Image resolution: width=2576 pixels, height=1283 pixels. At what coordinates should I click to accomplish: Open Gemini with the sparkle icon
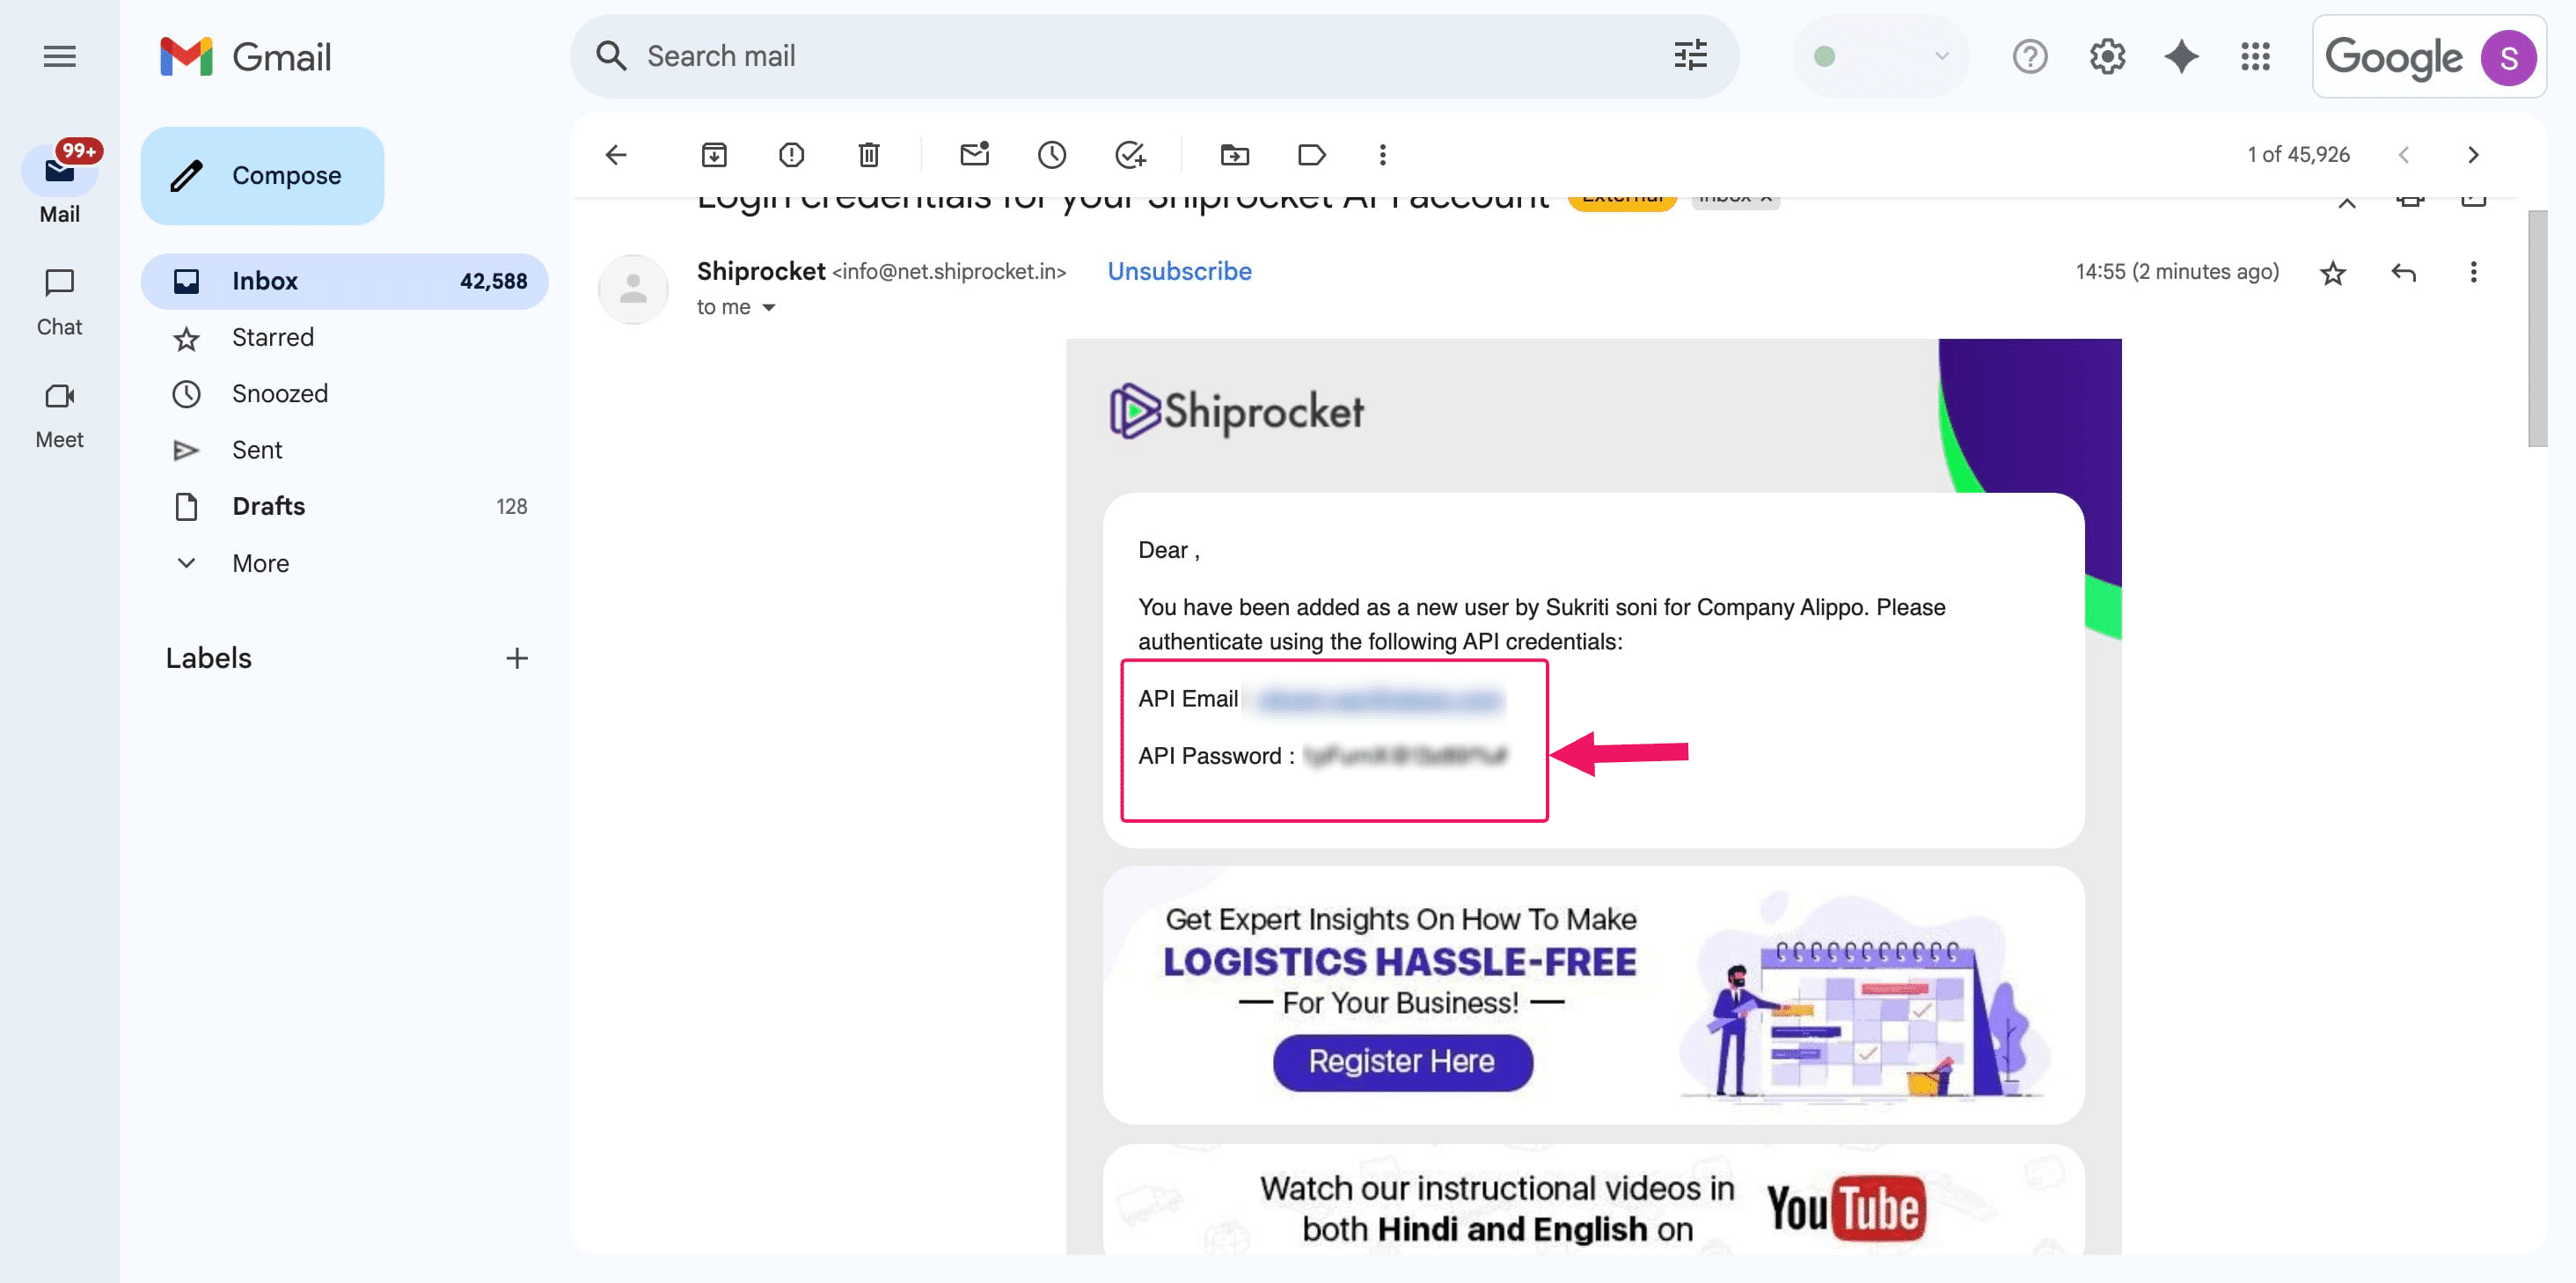click(2181, 57)
